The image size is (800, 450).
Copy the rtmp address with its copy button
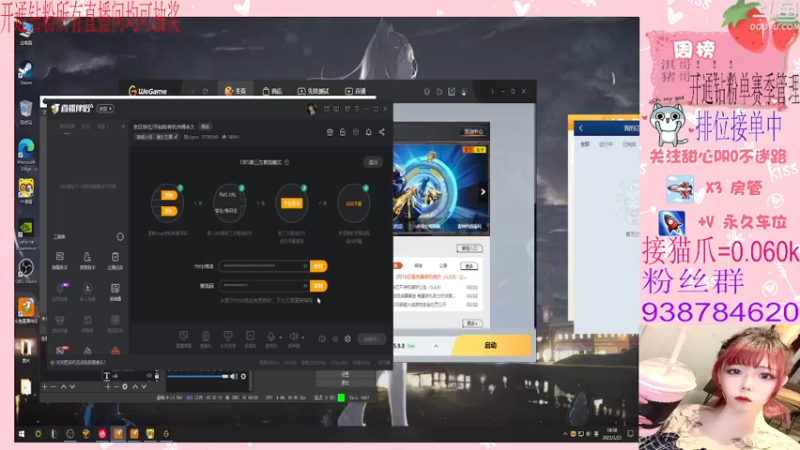pyautogui.click(x=318, y=266)
